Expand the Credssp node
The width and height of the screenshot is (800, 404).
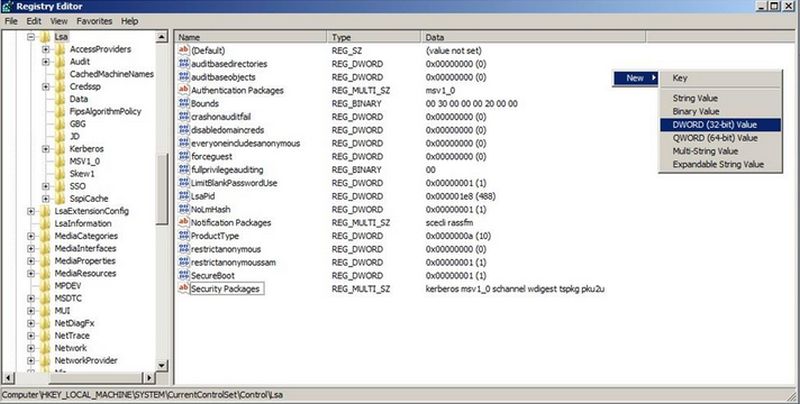tap(46, 87)
